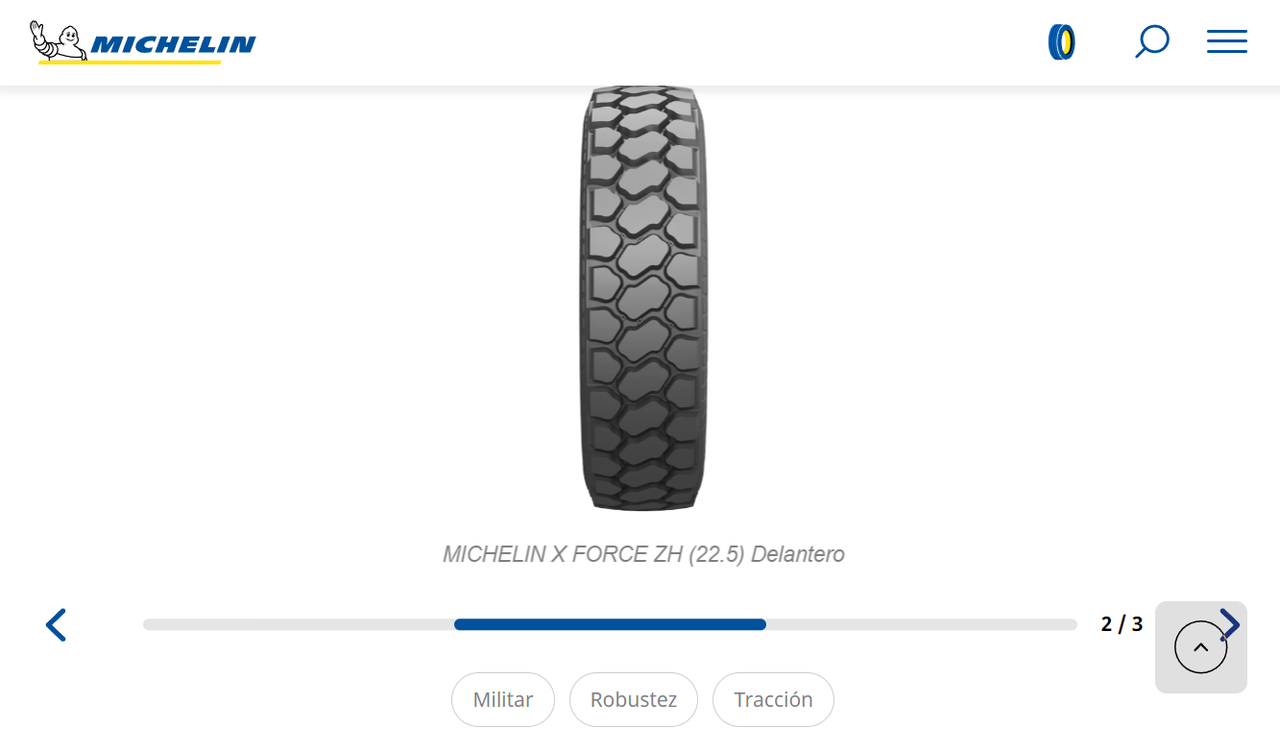Click the 2 / 3 slide counter
This screenshot has width=1280, height=731.
click(1122, 624)
